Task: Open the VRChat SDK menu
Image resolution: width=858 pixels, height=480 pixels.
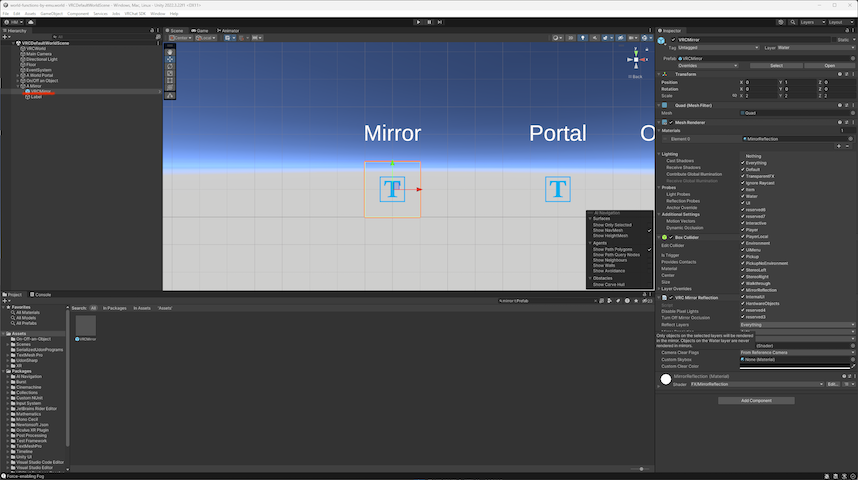Action: [135, 14]
